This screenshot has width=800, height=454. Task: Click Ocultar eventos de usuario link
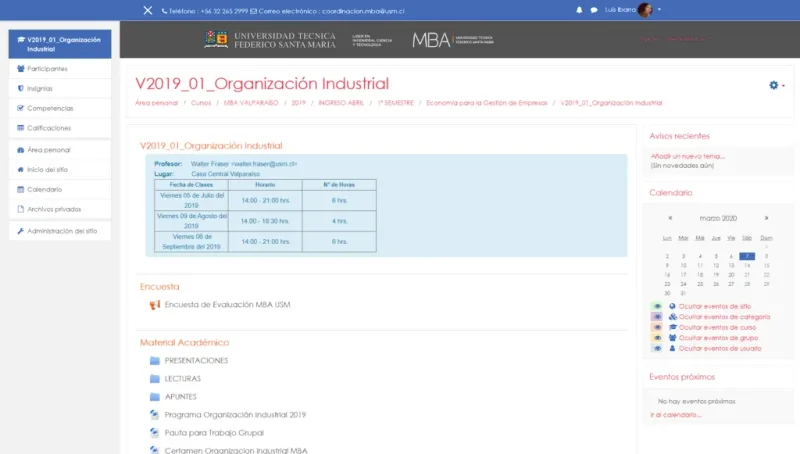click(x=720, y=348)
